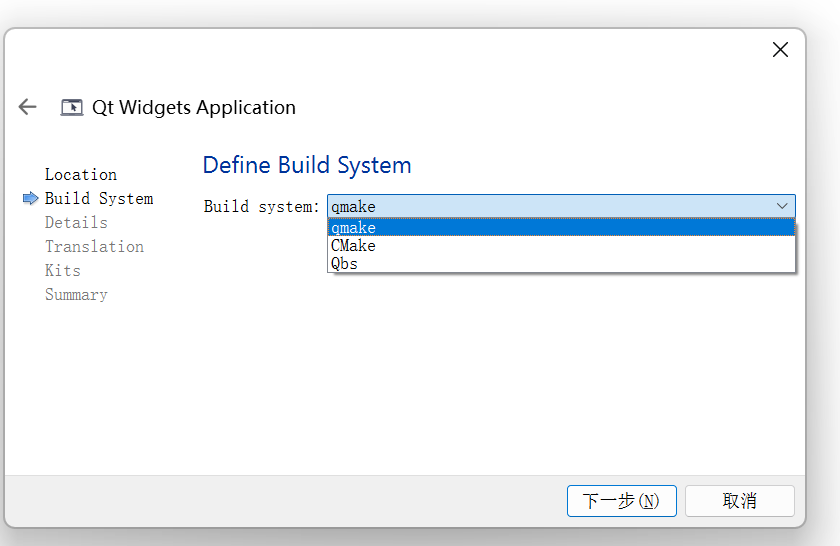Click the Details step in sidebar
This screenshot has height=546, width=840.
click(x=76, y=222)
